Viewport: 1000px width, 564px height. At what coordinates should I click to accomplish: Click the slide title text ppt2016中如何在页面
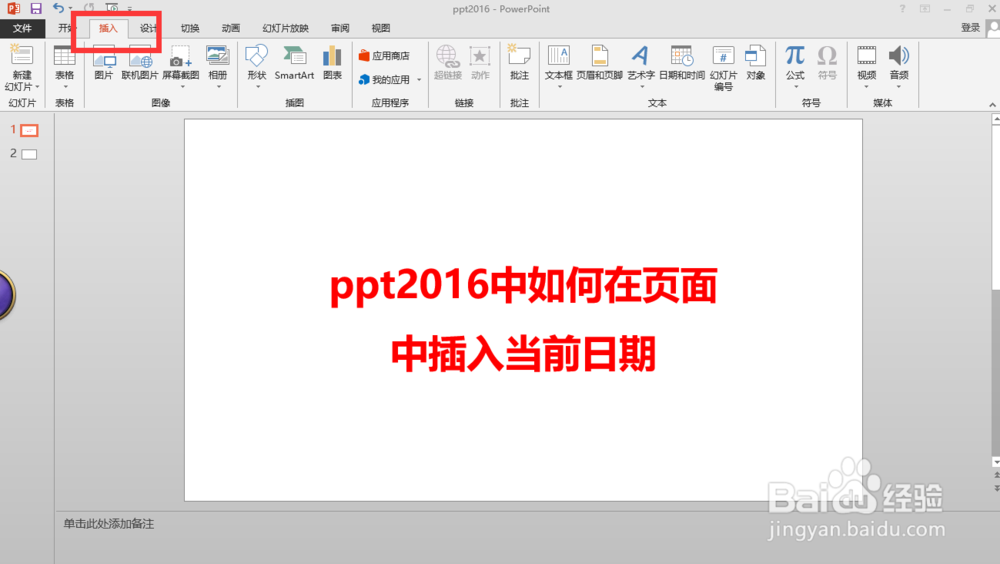[x=524, y=285]
